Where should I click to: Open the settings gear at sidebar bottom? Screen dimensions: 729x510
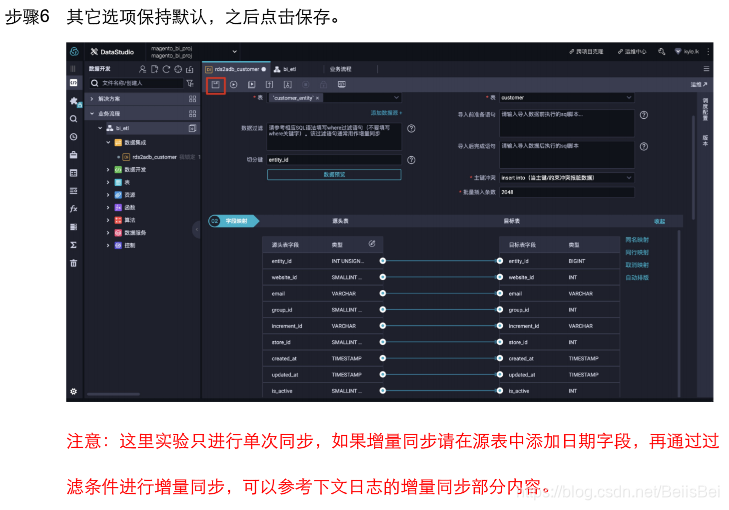tap(73, 391)
